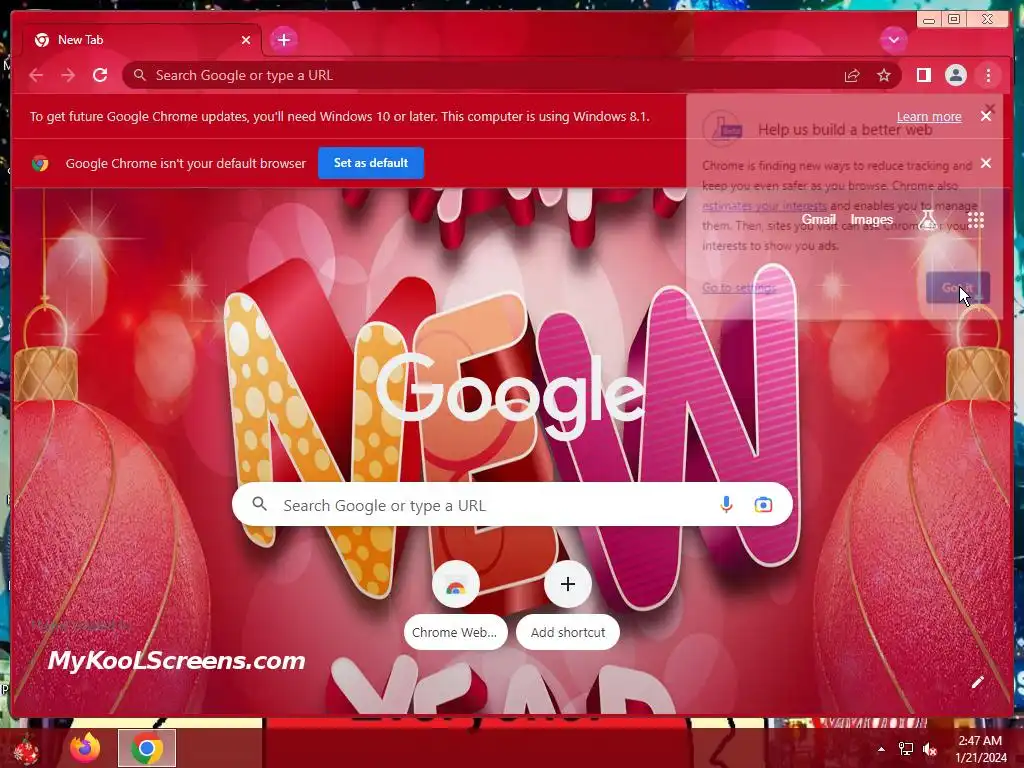Open the Start button ornament
Screen dimensions: 1024x768
point(25,750)
